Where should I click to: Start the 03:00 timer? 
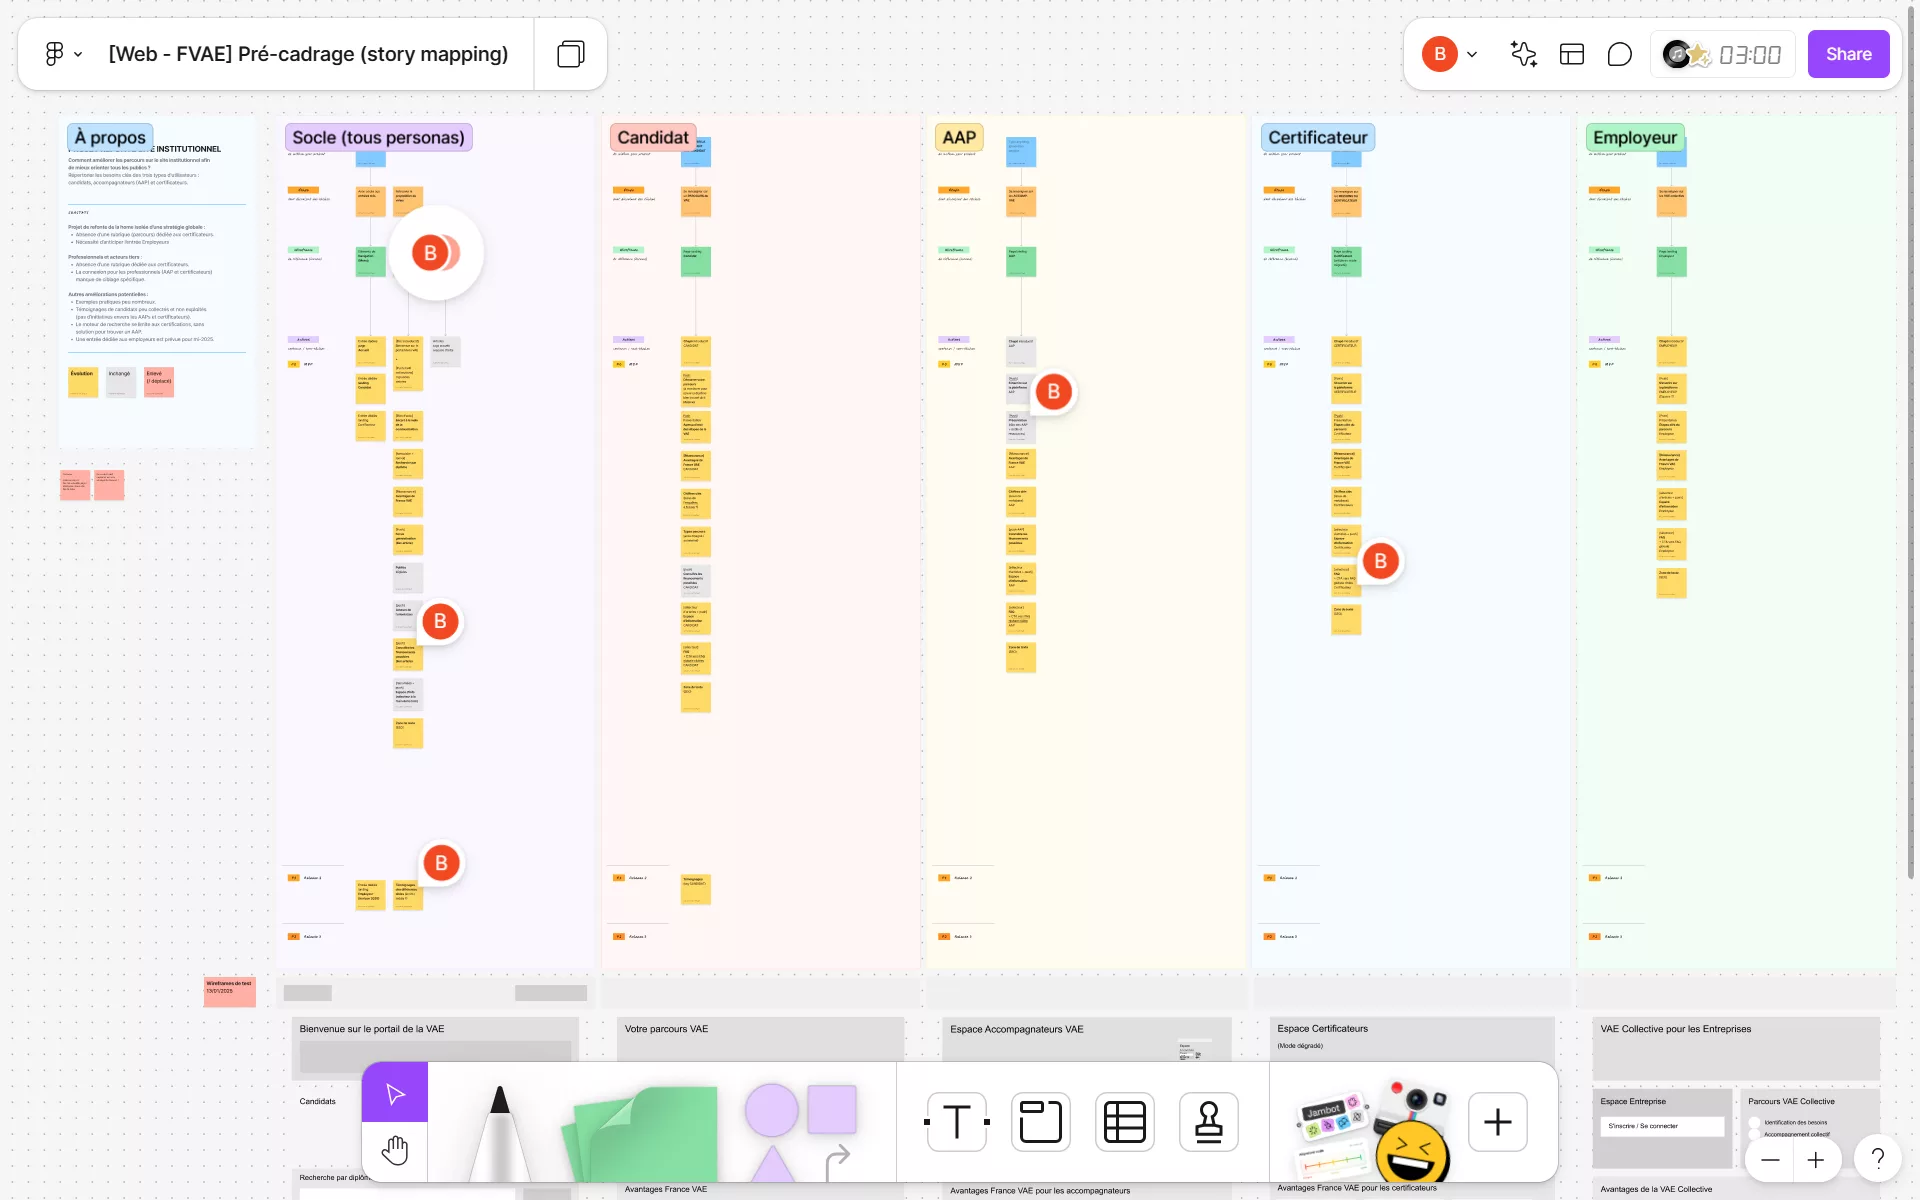pyautogui.click(x=1749, y=55)
